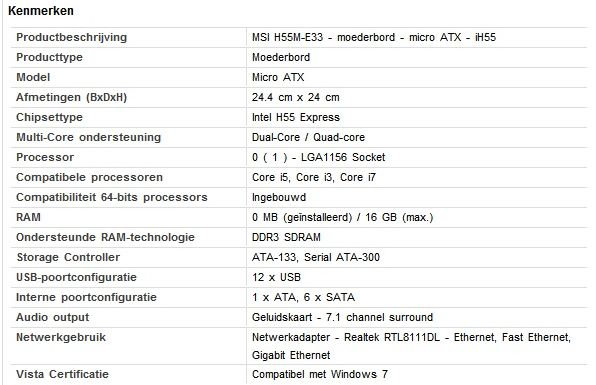This screenshot has height=385, width=596.
Task: Select the Productbeschrijving row label
Action: pyautogui.click(x=71, y=37)
